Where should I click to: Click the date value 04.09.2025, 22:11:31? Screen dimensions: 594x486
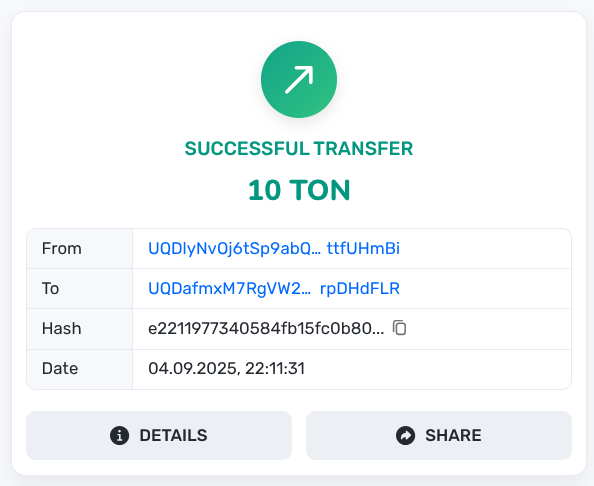click(227, 369)
